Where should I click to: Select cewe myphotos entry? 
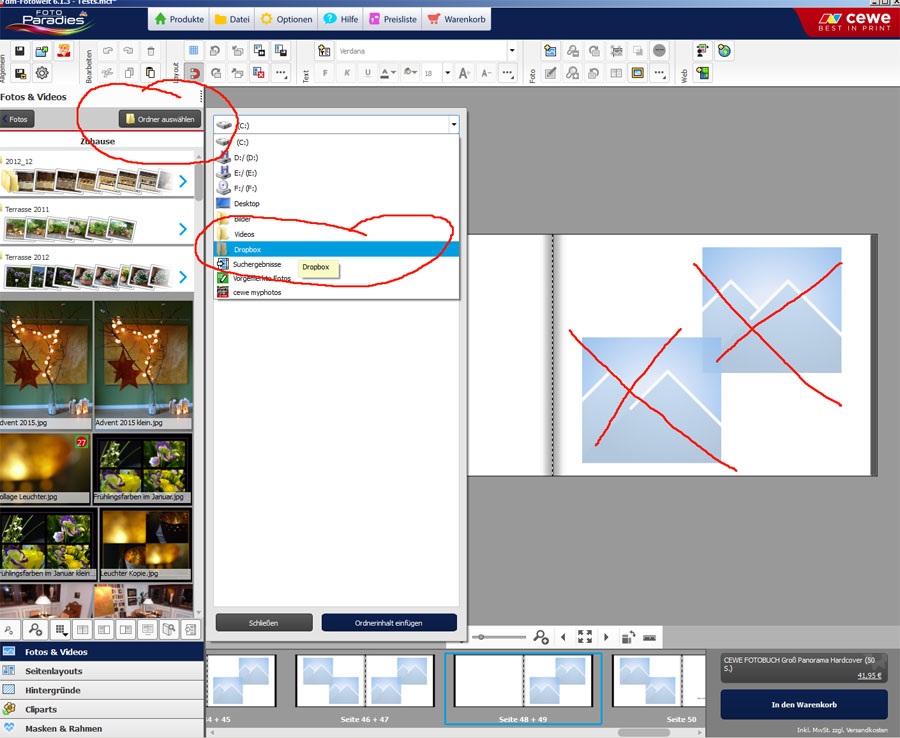pyautogui.click(x=336, y=293)
